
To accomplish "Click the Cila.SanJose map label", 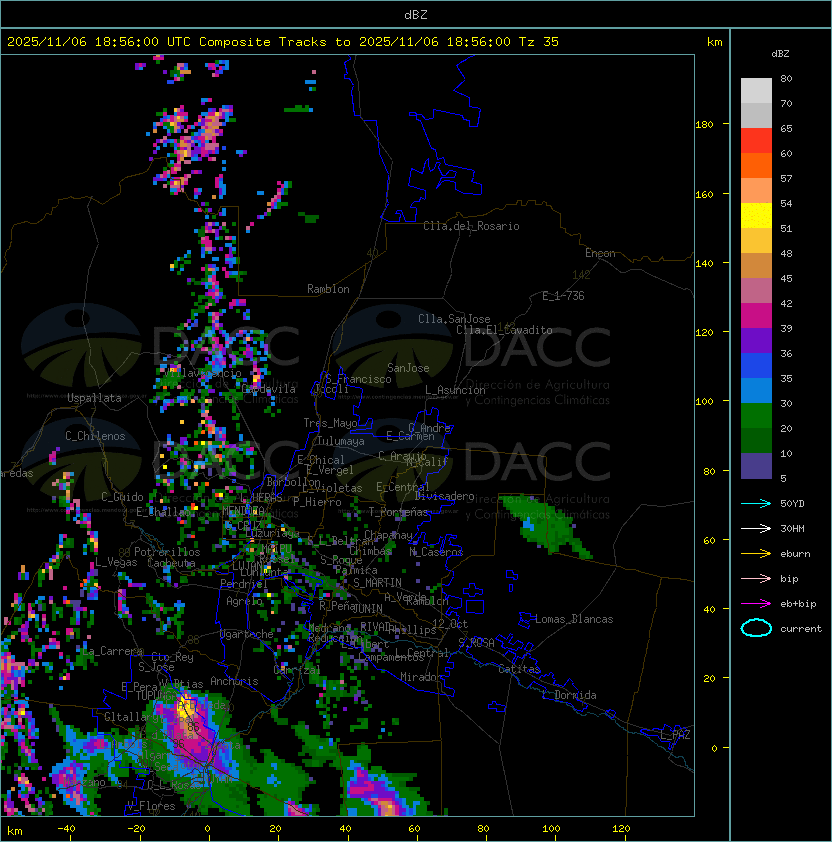I will pos(454,319).
